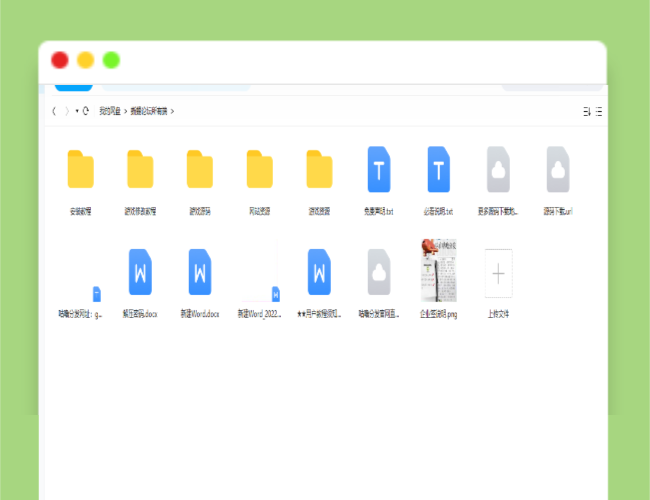
Task: Open the sort order icon
Action: click(x=587, y=112)
